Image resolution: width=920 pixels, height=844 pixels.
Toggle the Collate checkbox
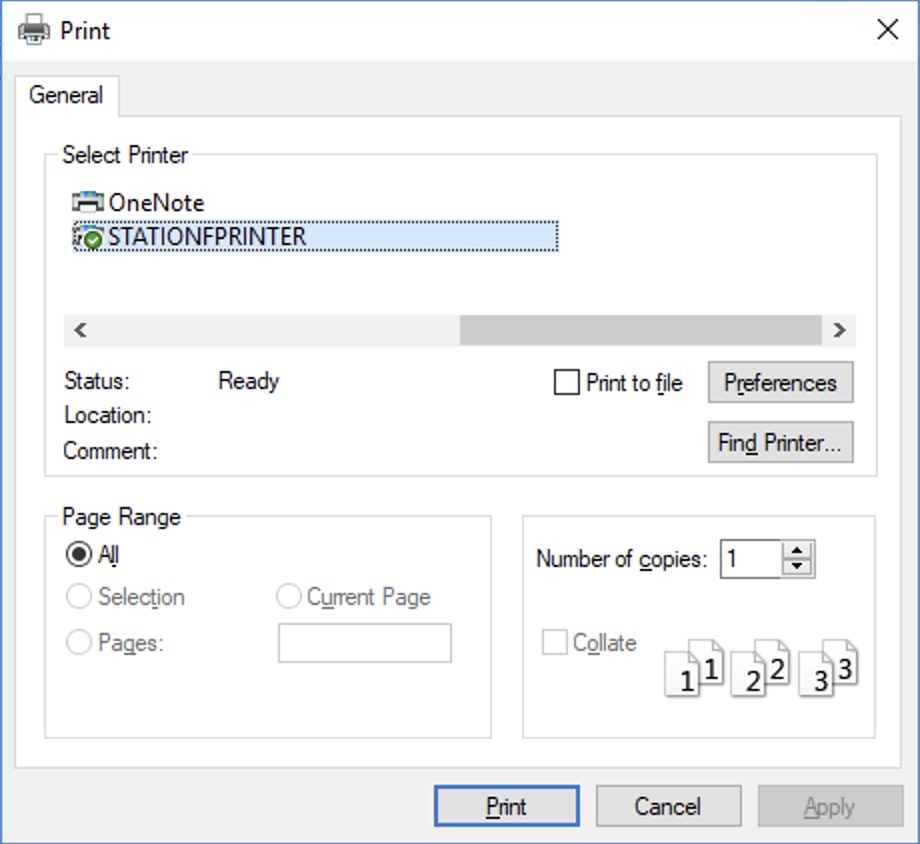[x=554, y=642]
